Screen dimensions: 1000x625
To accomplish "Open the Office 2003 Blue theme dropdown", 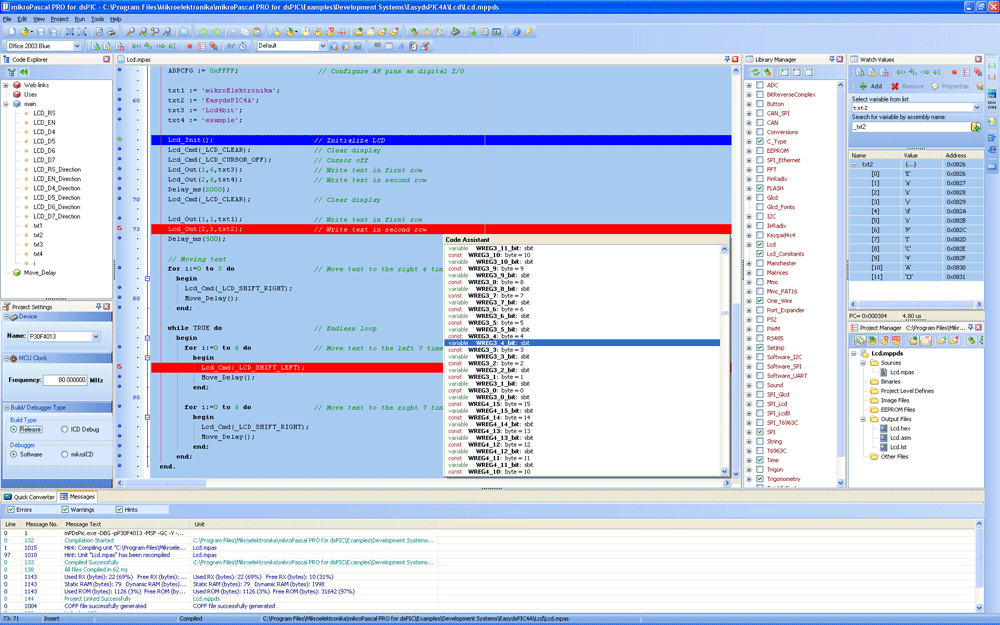I will 77,46.
